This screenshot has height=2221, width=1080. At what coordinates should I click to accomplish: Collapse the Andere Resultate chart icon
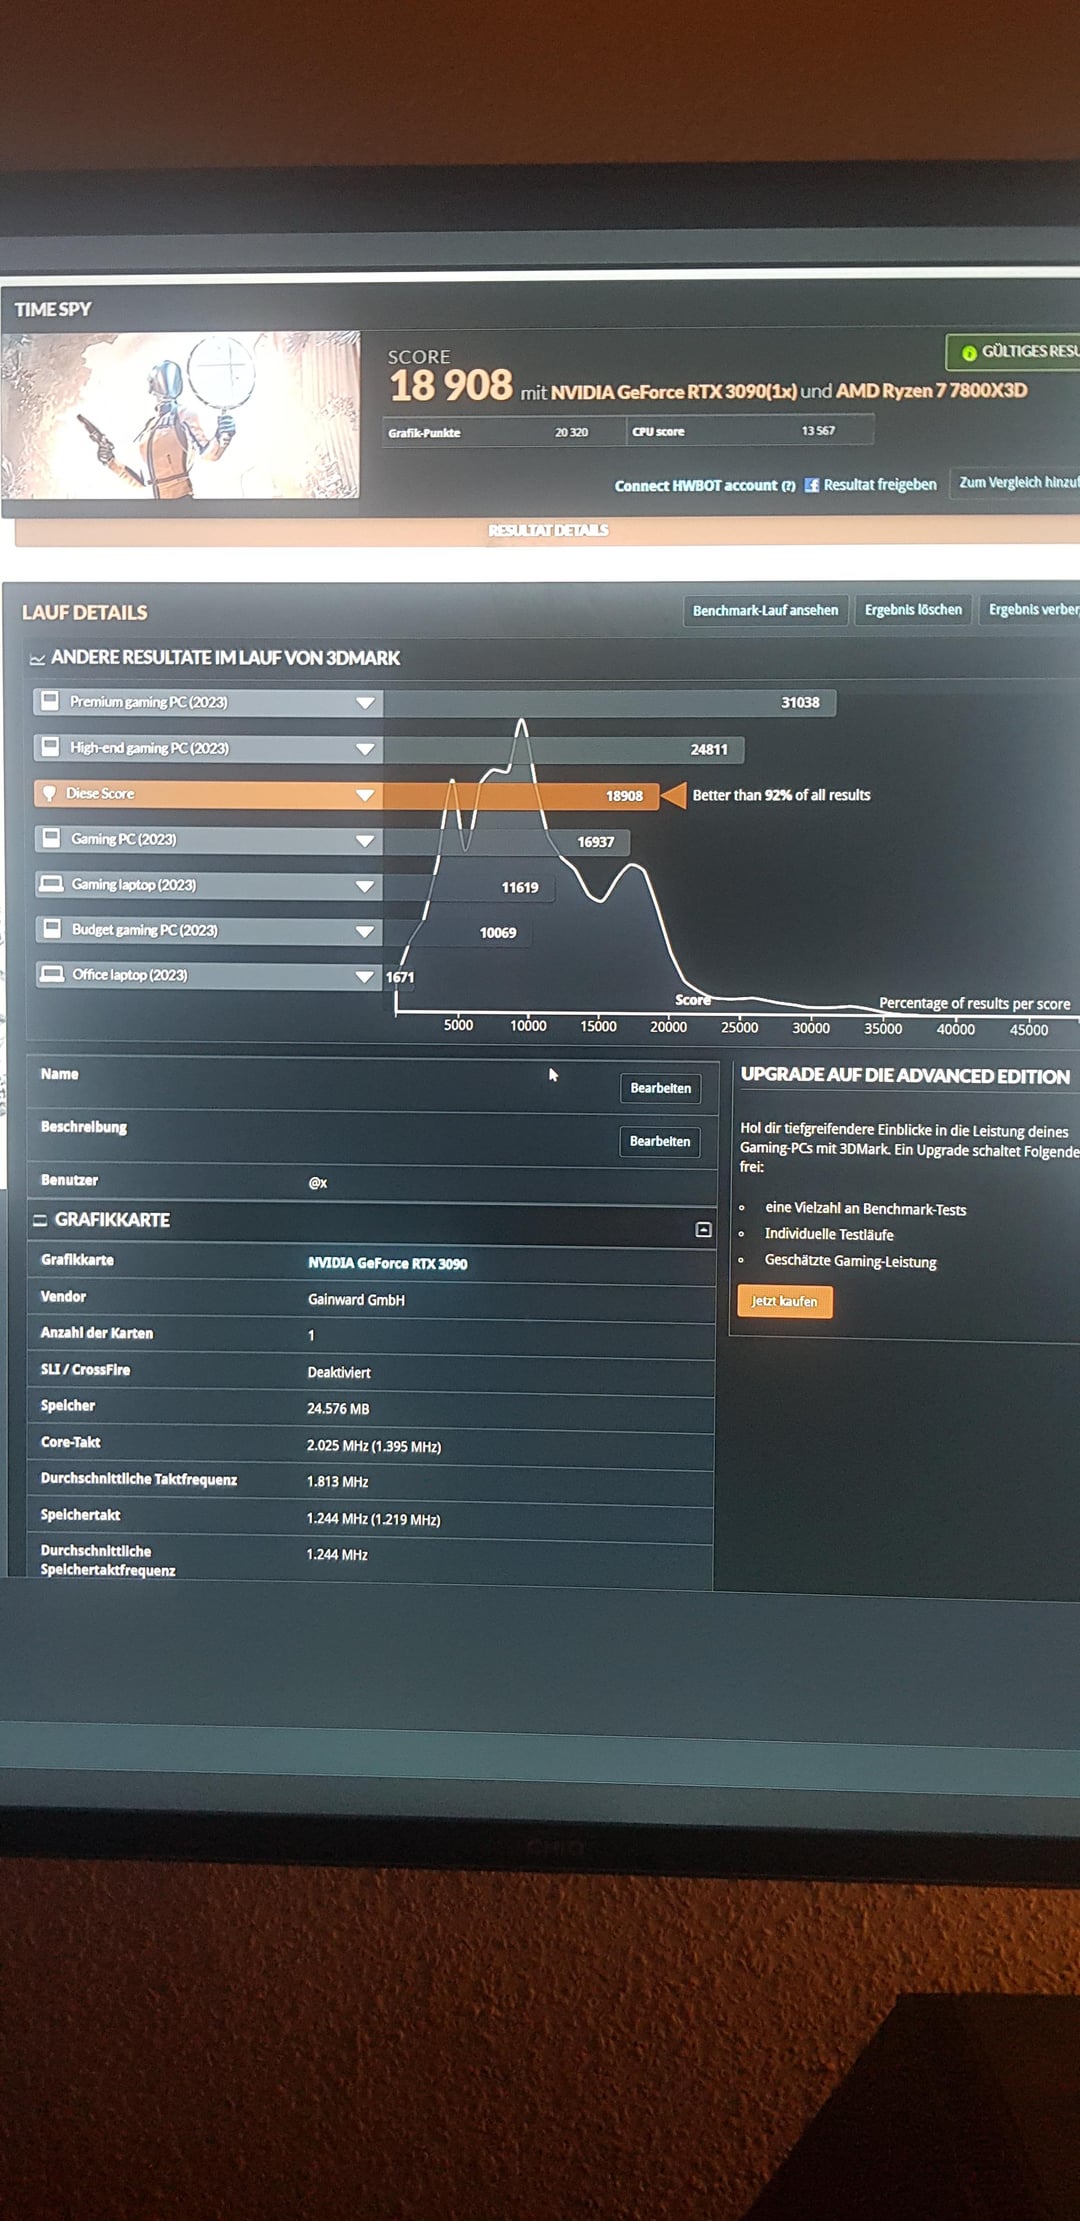point(38,659)
